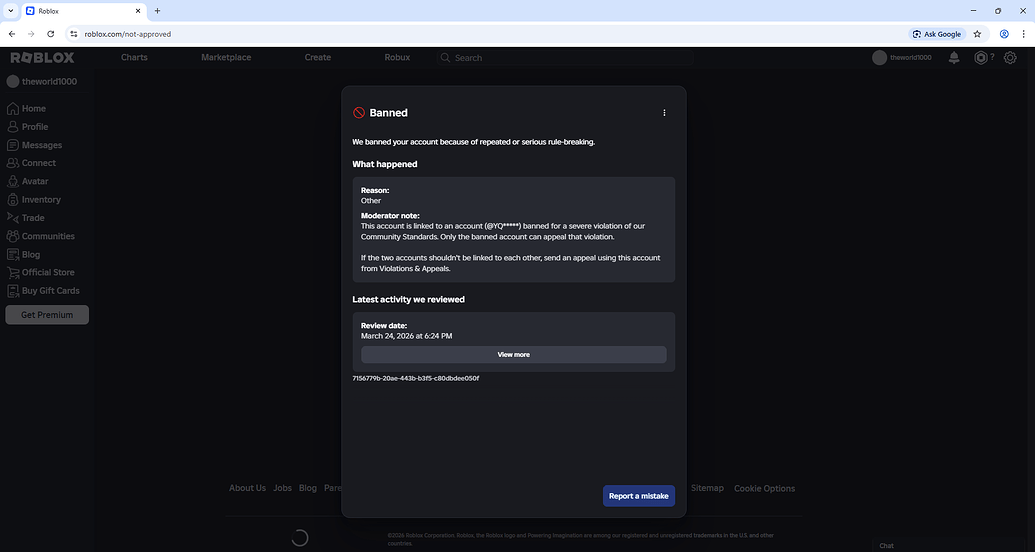Click the 'Latest activity we reviewed' heading

409,299
